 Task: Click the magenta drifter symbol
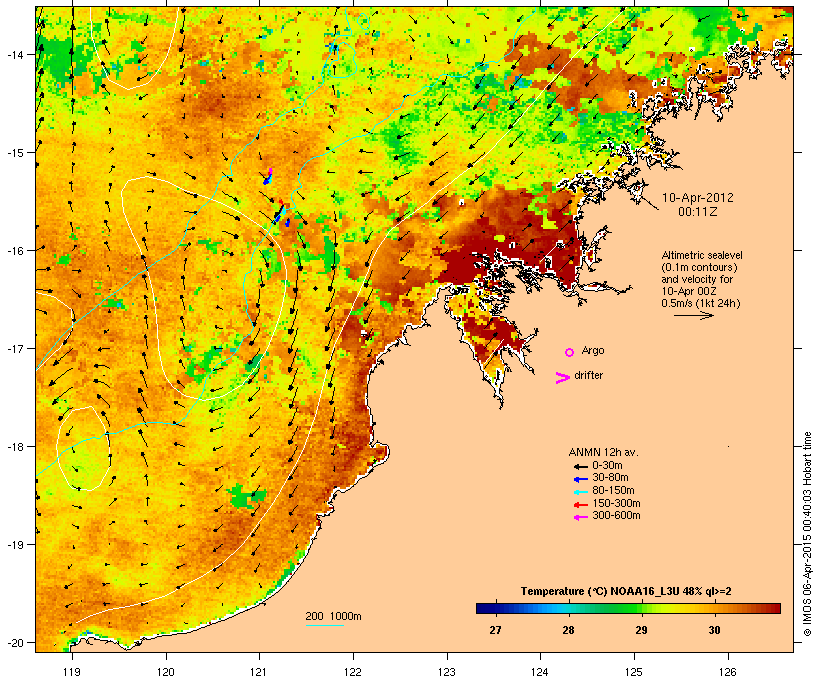pos(562,378)
